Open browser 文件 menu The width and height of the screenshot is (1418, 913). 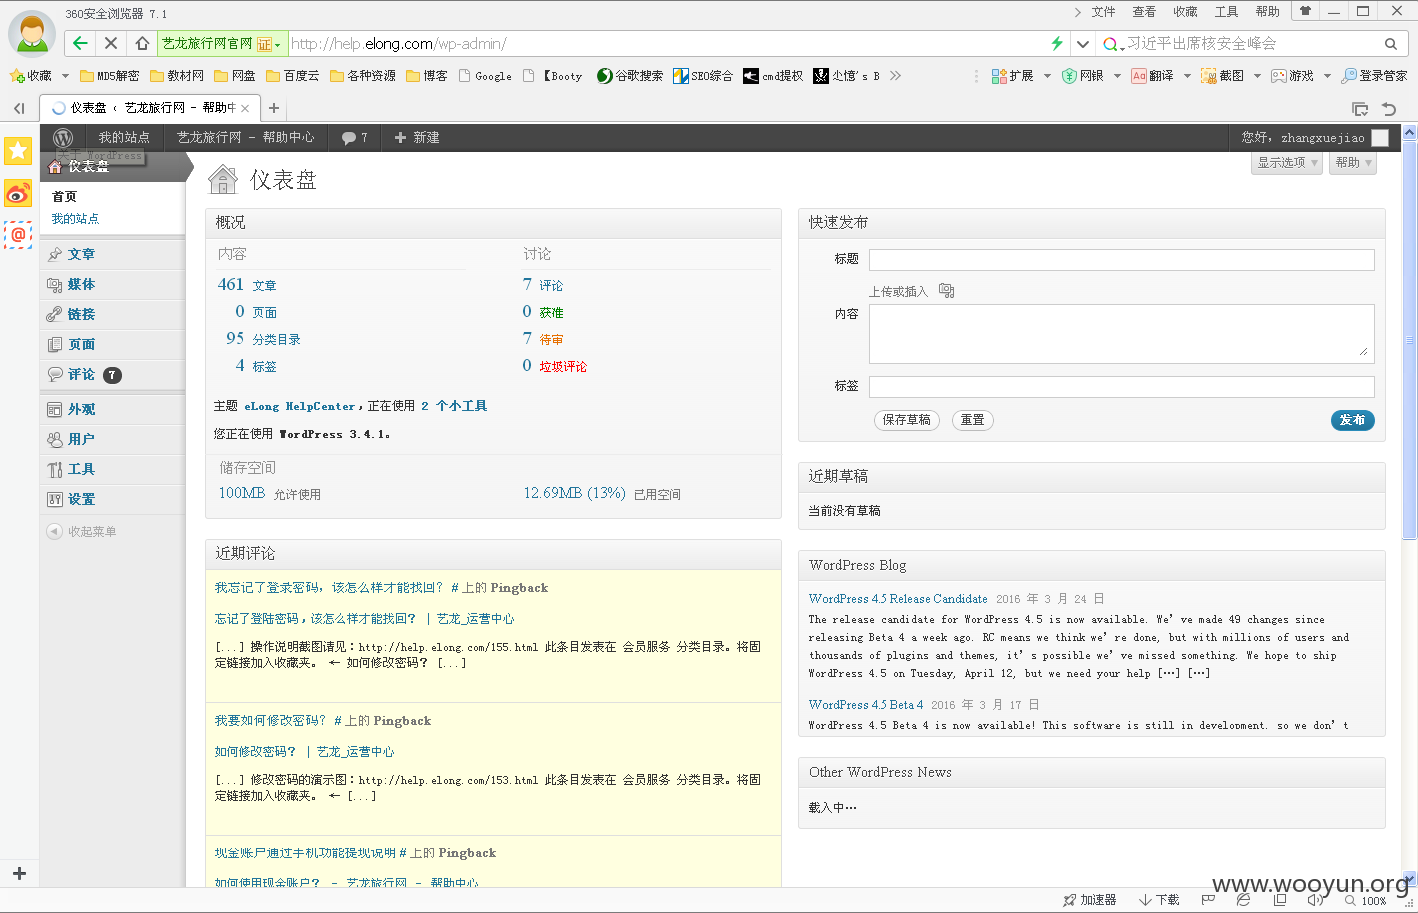[x=1103, y=12]
